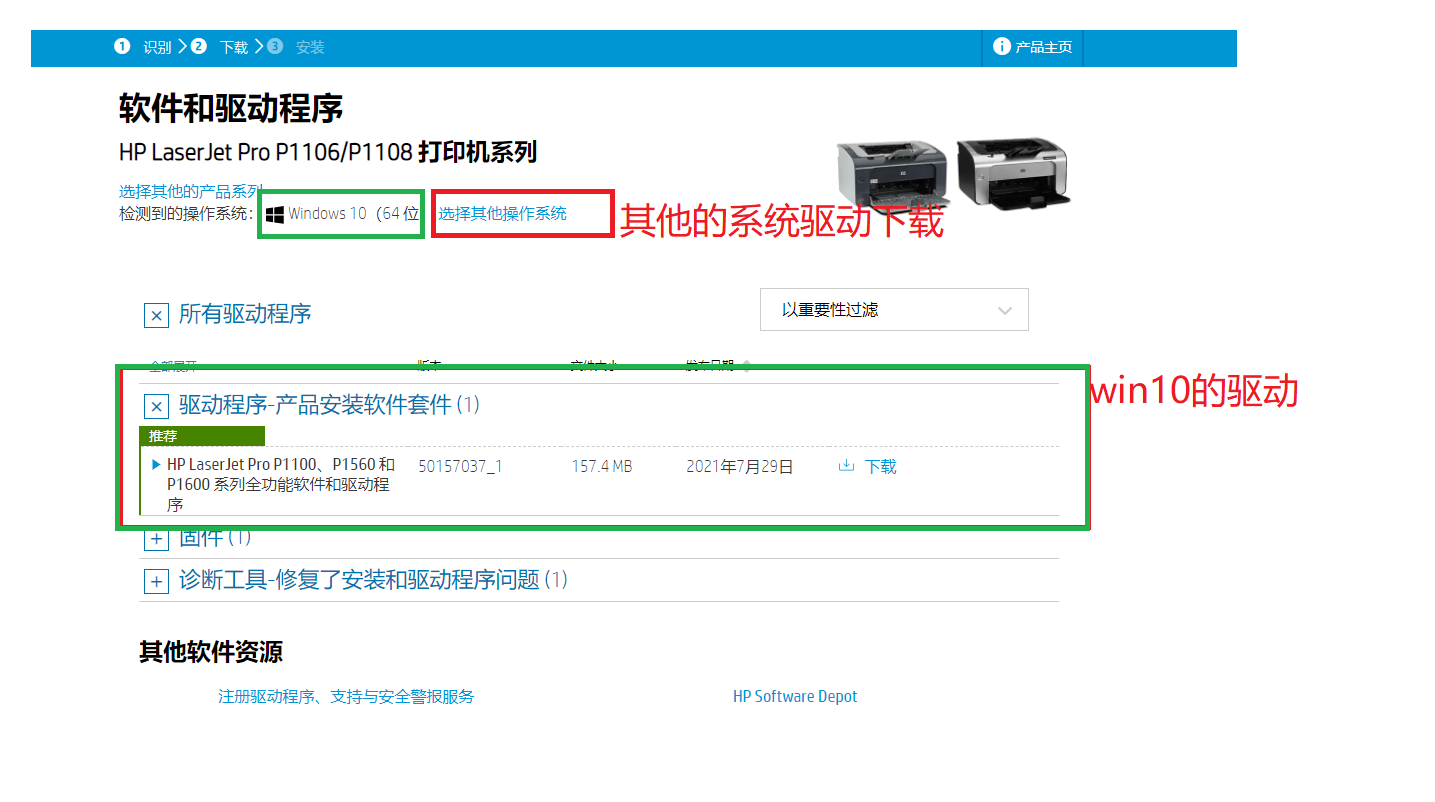This screenshot has height=802, width=1435.
Task: Go to step 2 下载
Action: point(219,47)
